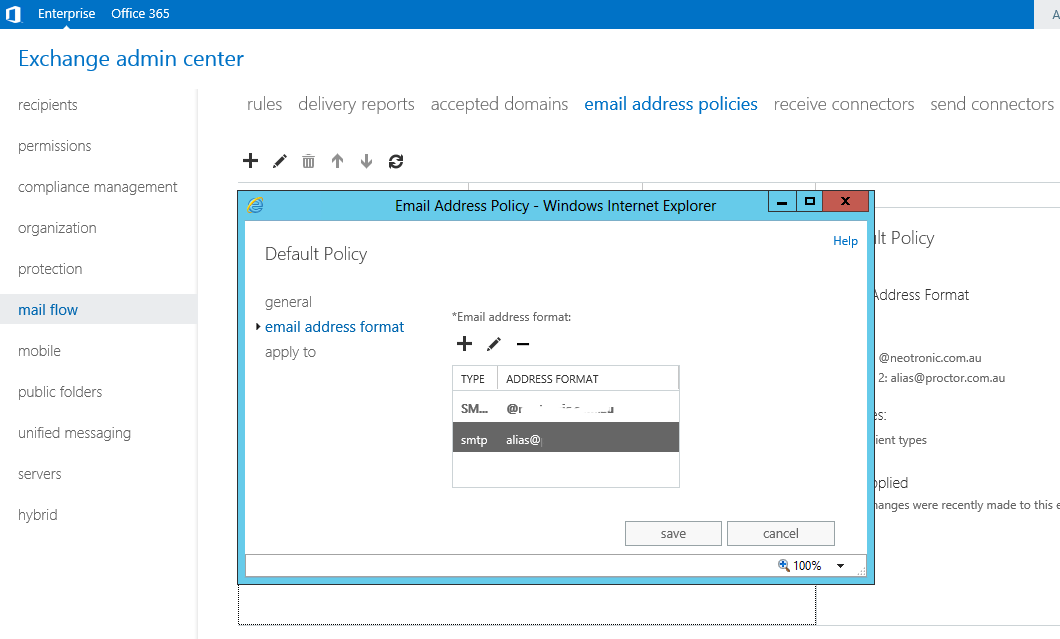This screenshot has width=1060, height=639.
Task: Go to the general section of Default Policy
Action: (x=288, y=301)
